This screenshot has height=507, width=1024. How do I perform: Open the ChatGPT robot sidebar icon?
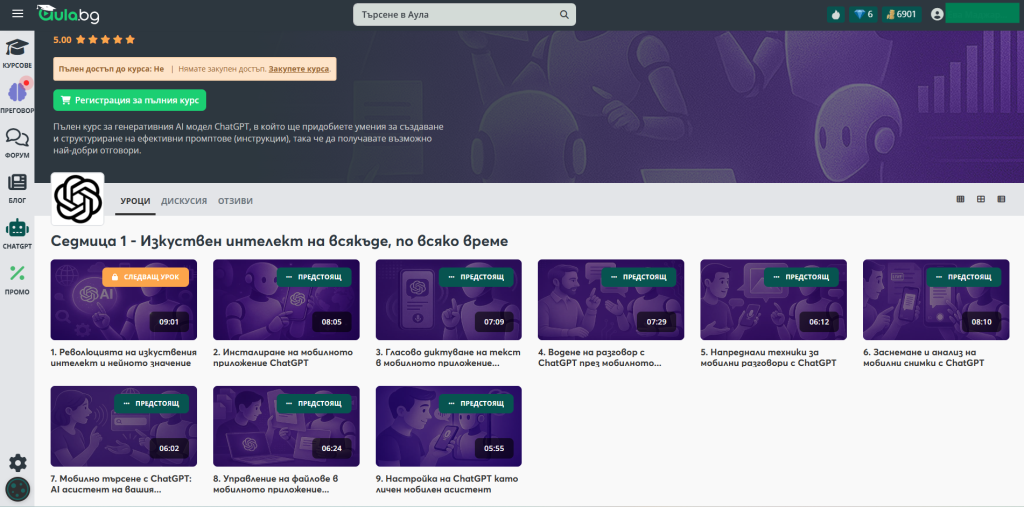click(x=17, y=232)
